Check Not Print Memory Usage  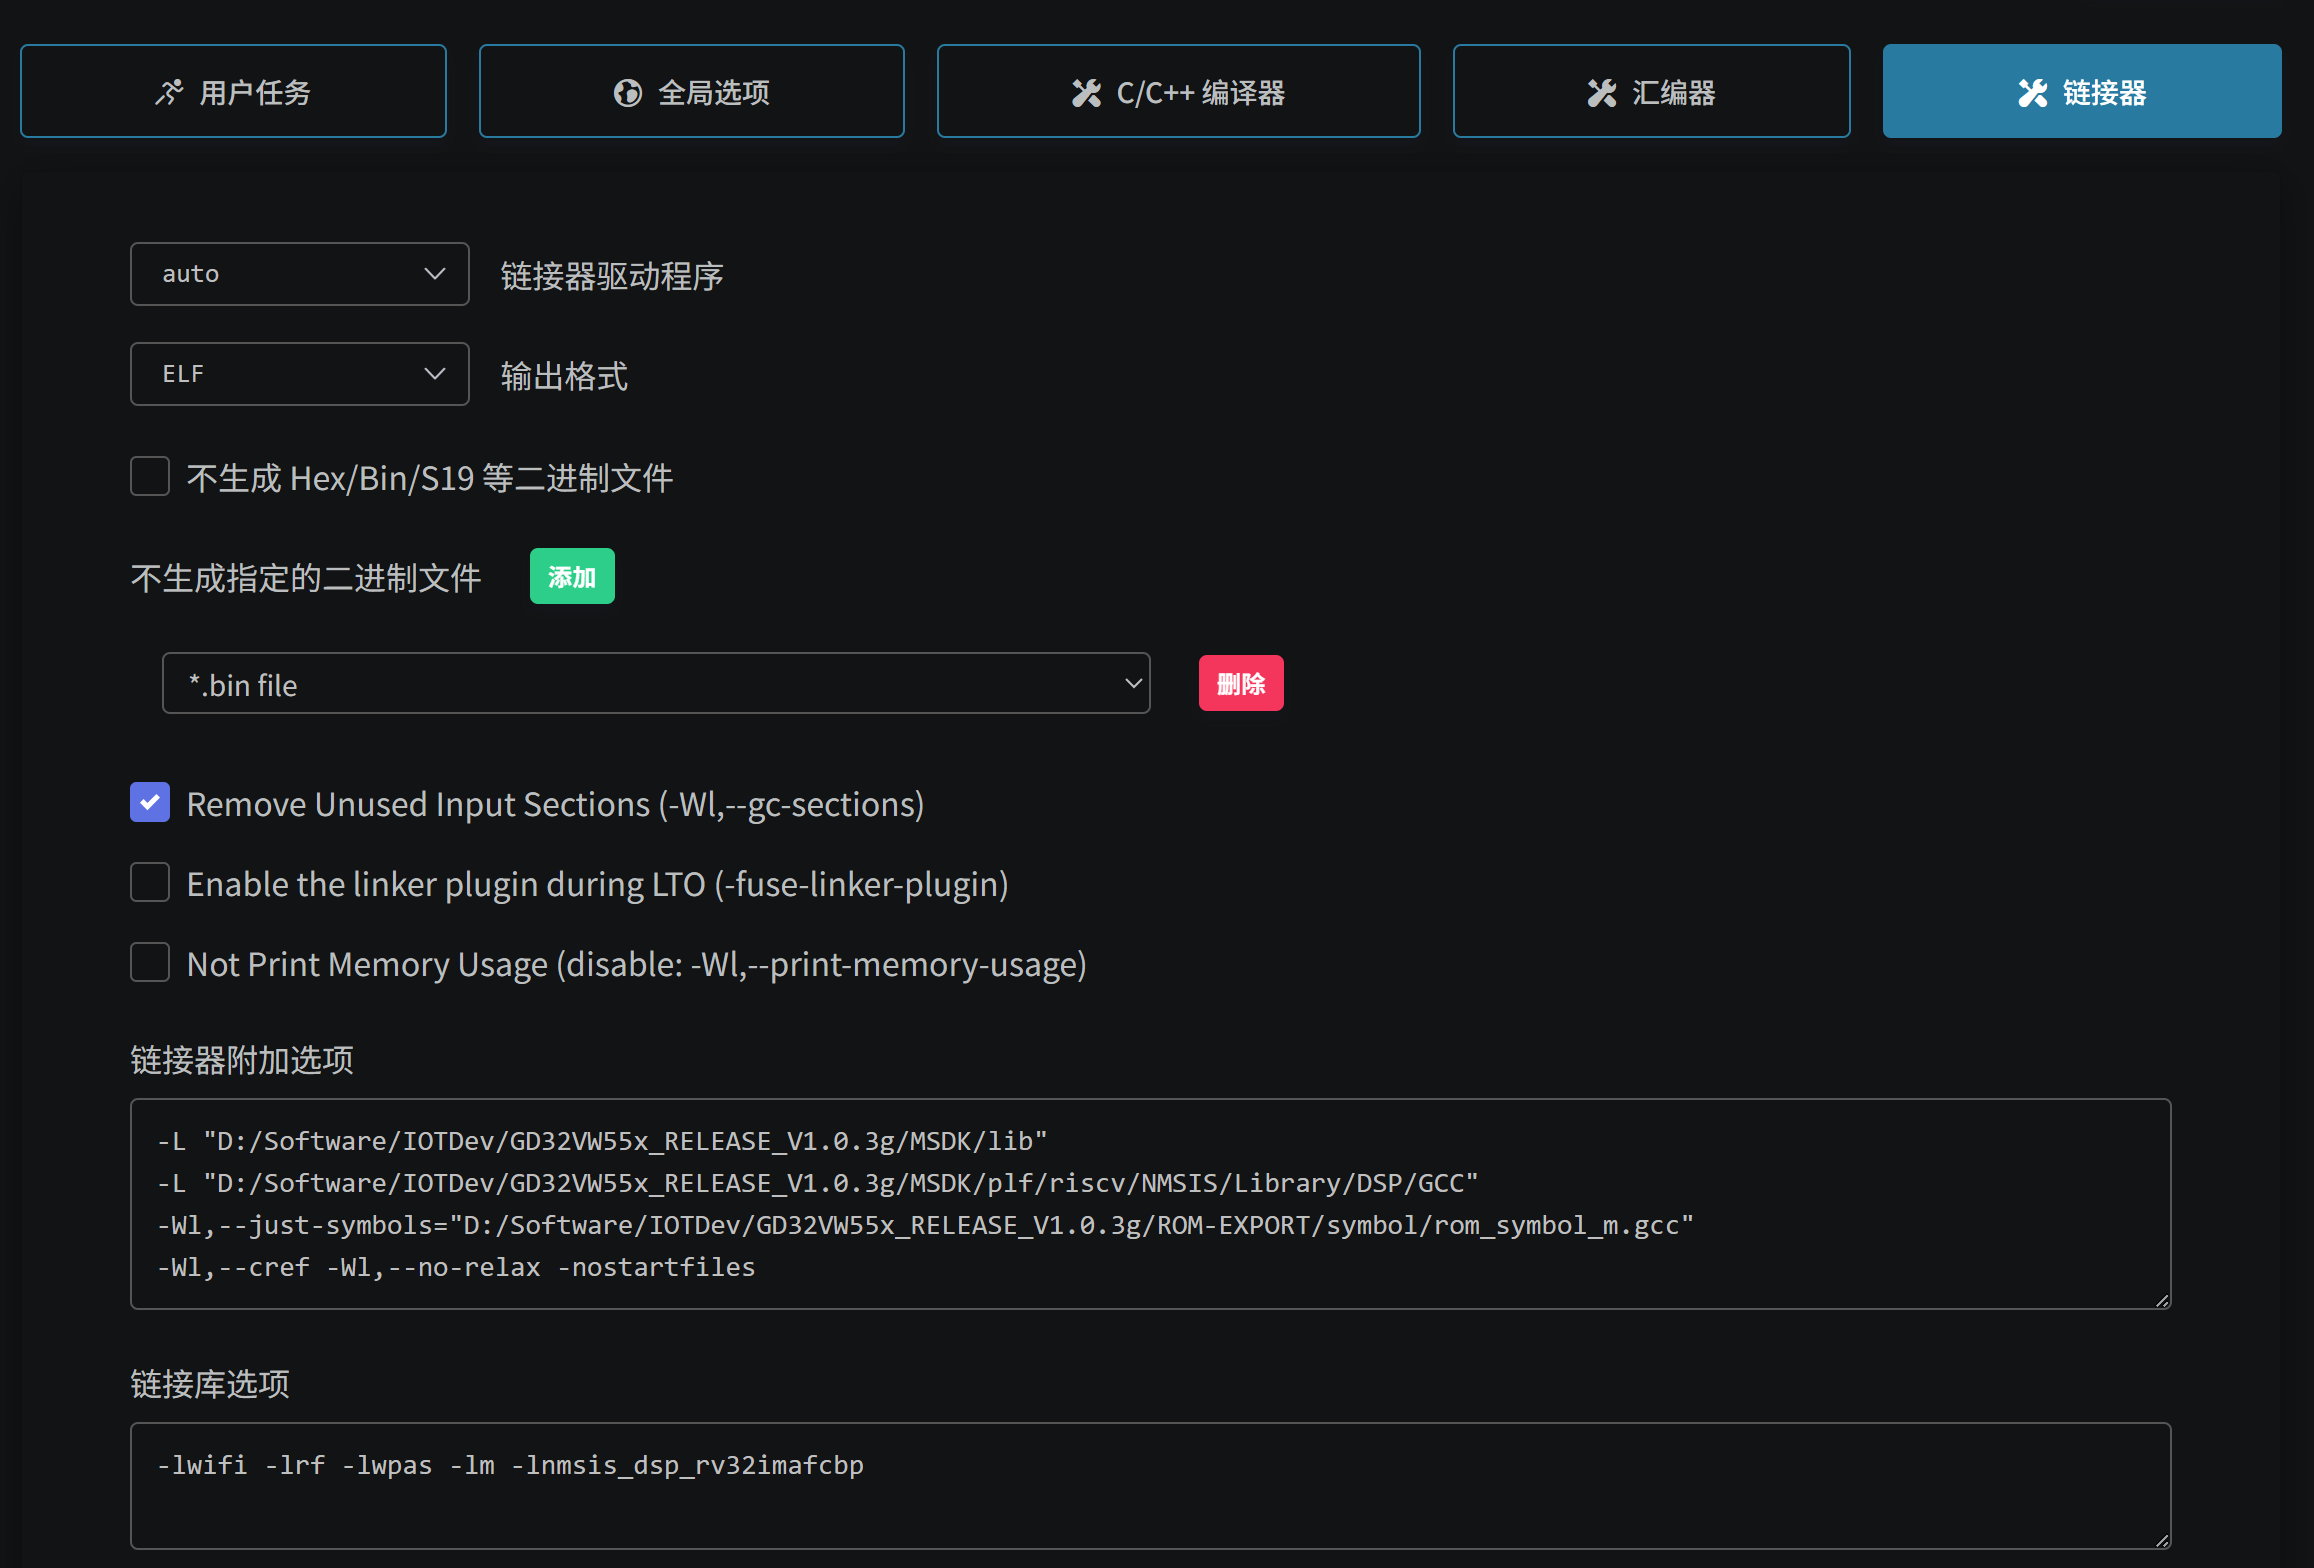point(150,962)
